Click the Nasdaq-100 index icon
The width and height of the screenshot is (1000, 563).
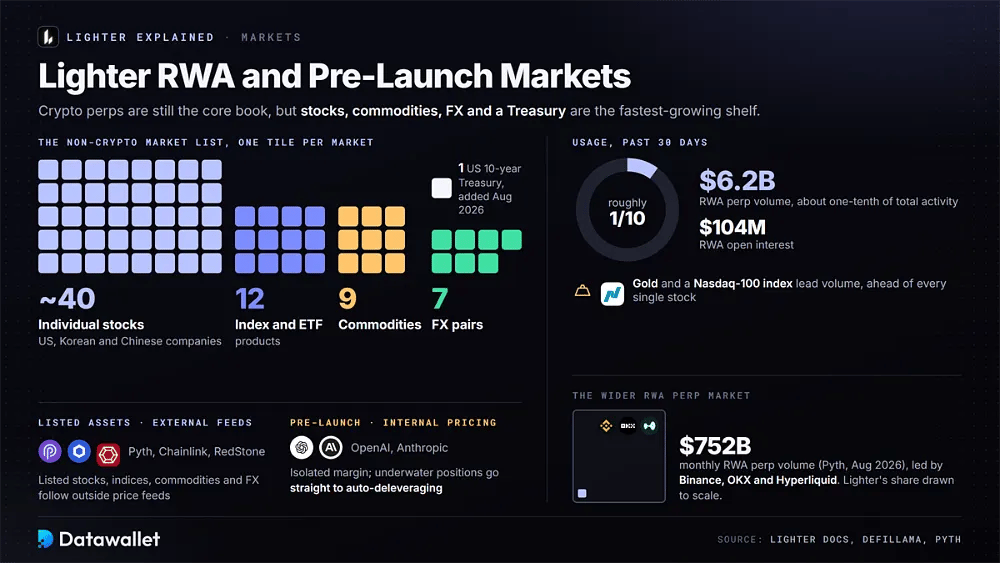pyautogui.click(x=612, y=294)
